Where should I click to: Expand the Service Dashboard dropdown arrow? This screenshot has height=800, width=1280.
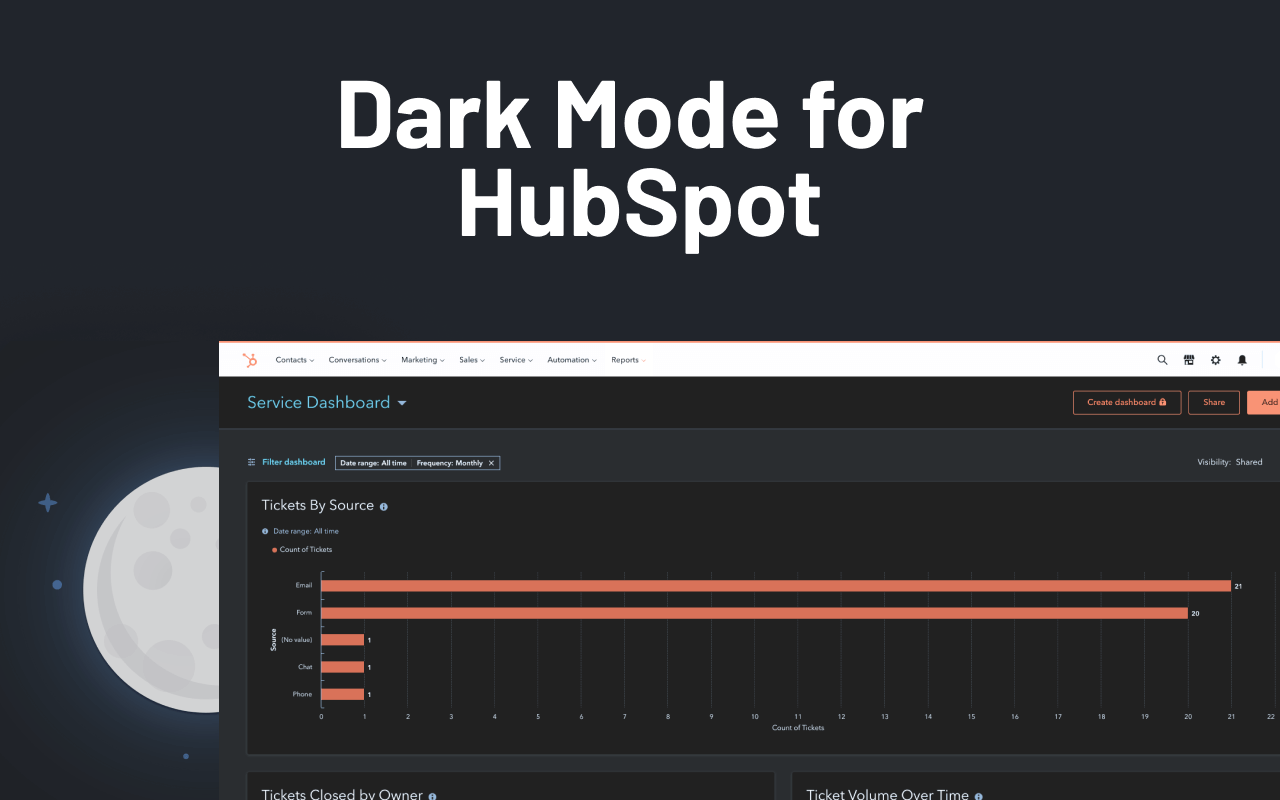(x=402, y=403)
